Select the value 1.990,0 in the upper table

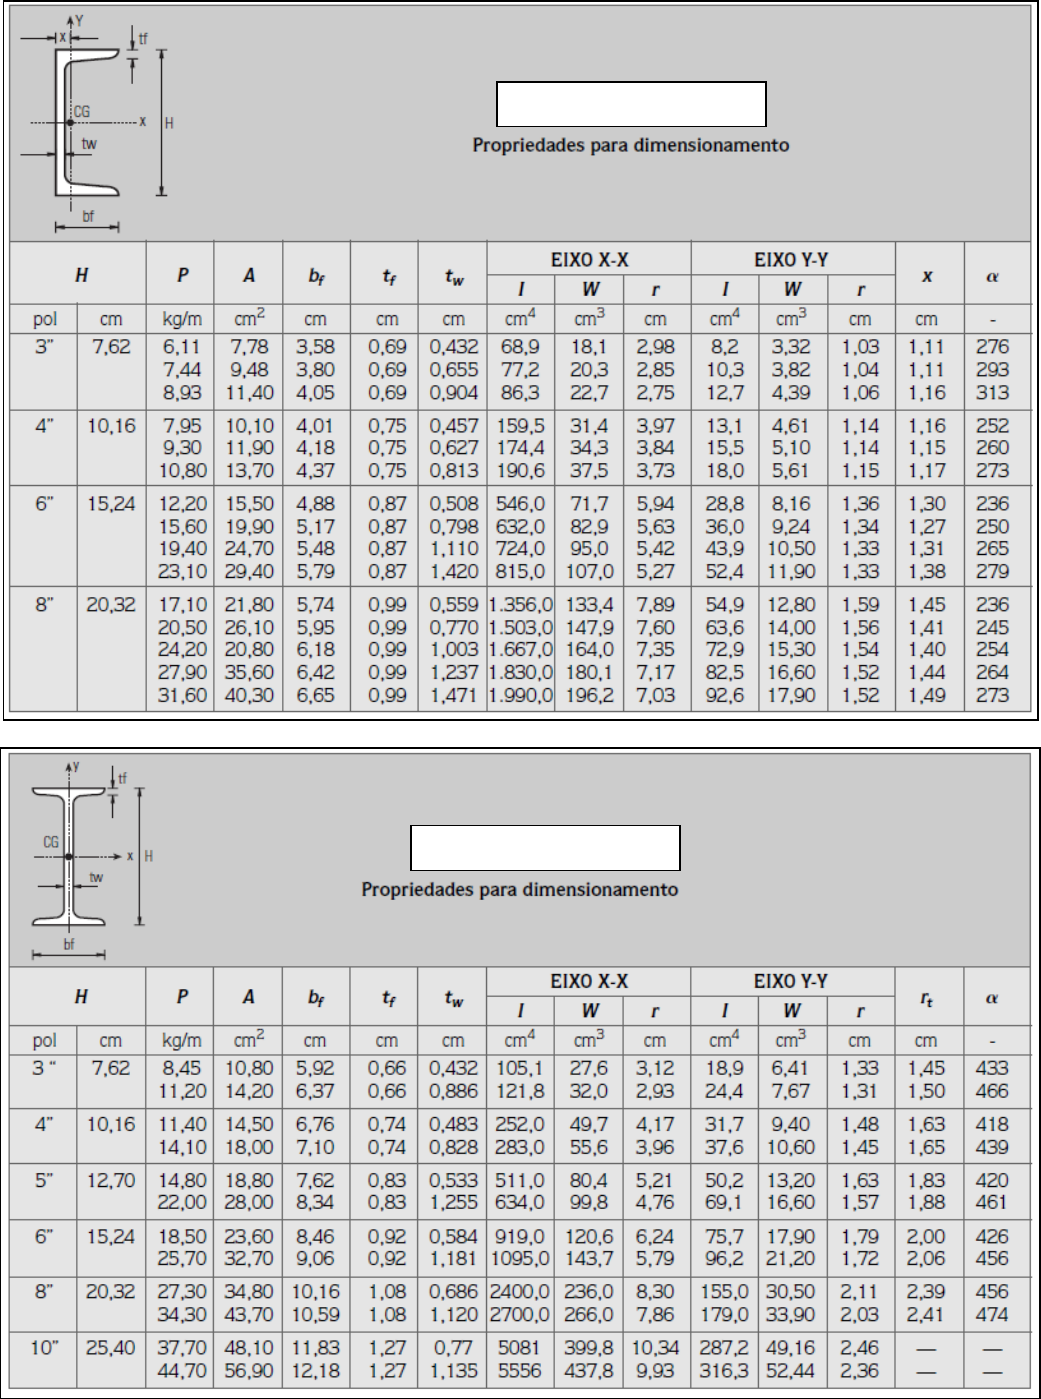pos(520,695)
